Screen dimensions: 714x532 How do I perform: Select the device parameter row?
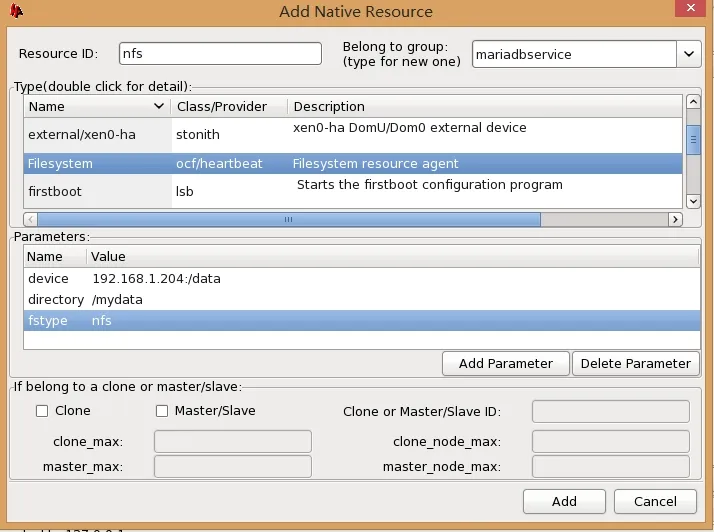tap(362, 279)
